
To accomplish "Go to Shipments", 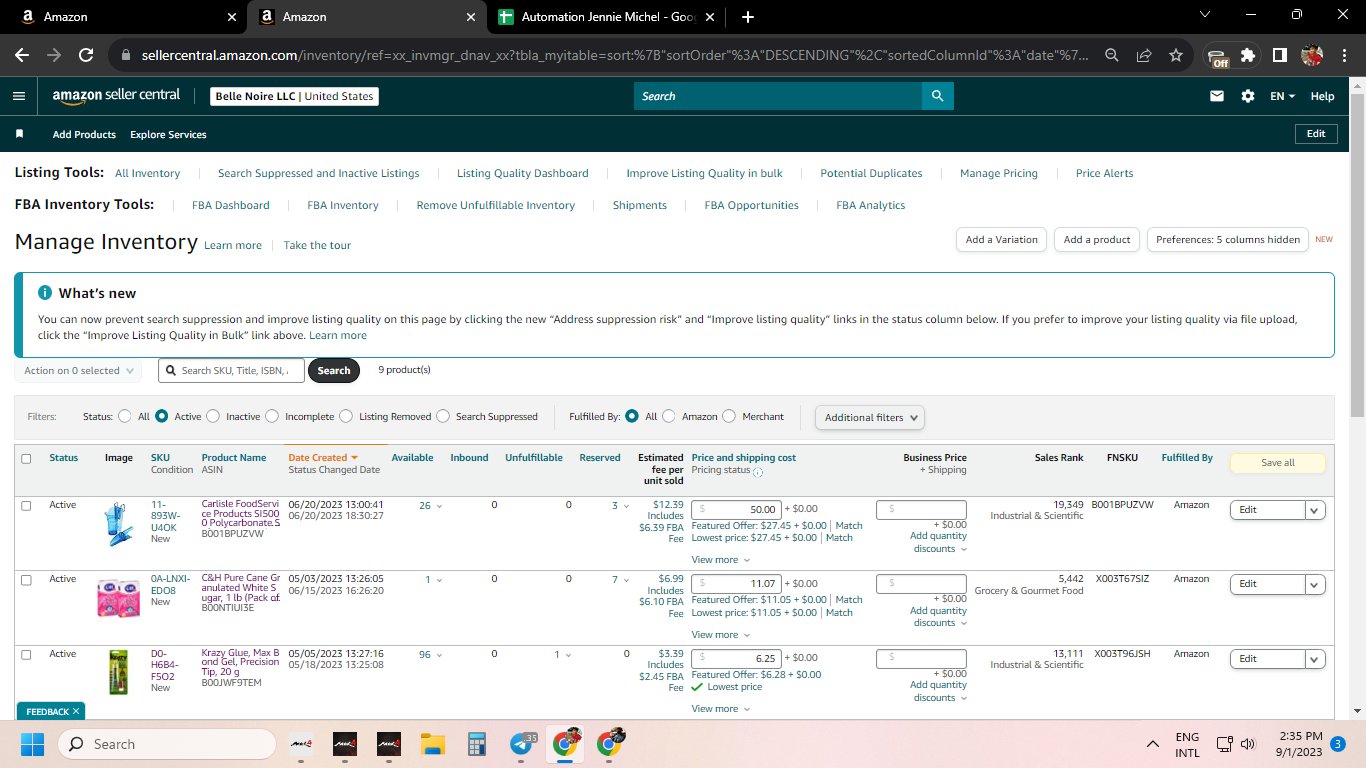I will 640,205.
